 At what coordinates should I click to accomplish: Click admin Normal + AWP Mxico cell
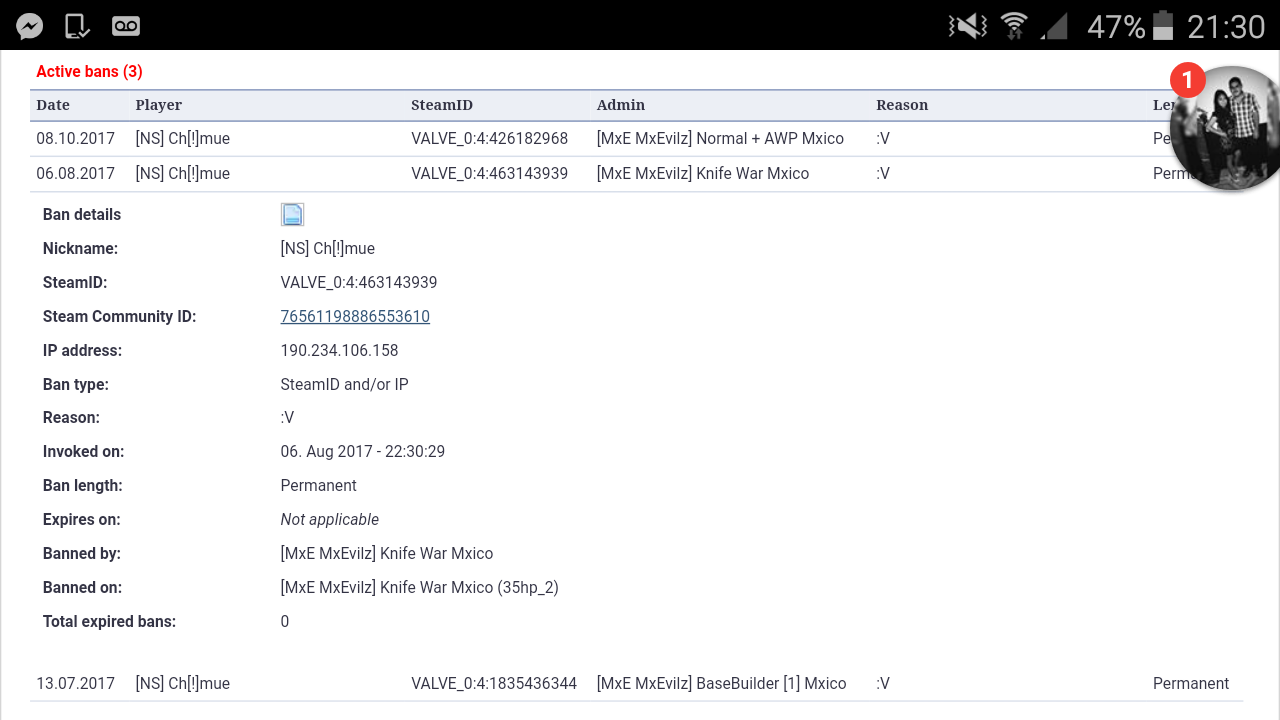(x=720, y=139)
